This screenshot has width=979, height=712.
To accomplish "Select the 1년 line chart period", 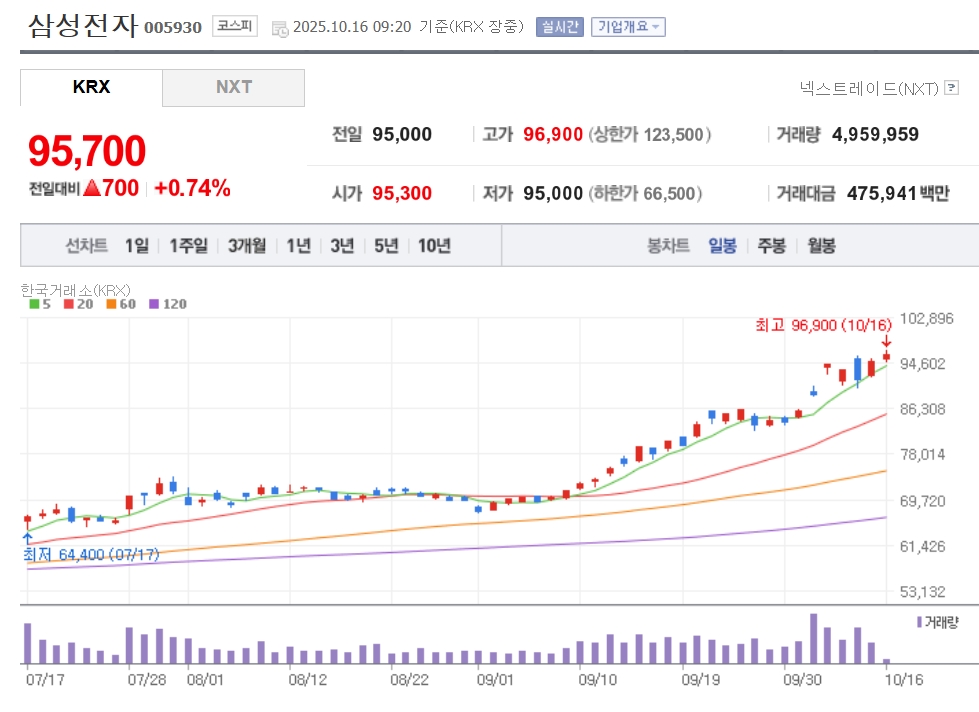I will [298, 246].
